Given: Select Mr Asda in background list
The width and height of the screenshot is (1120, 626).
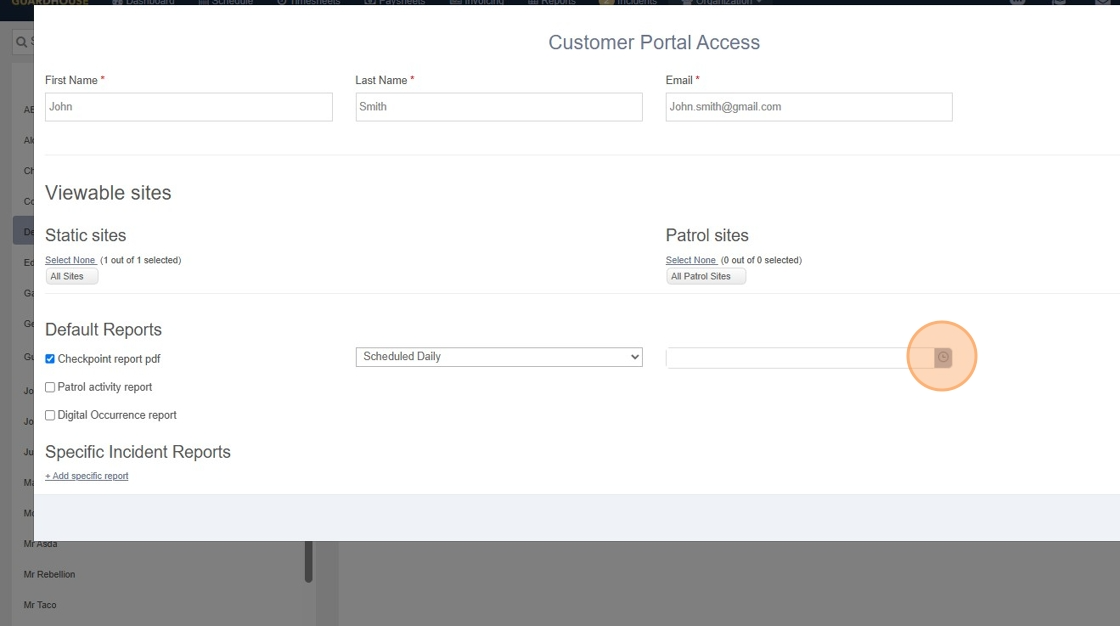Looking at the screenshot, I should 40,544.
